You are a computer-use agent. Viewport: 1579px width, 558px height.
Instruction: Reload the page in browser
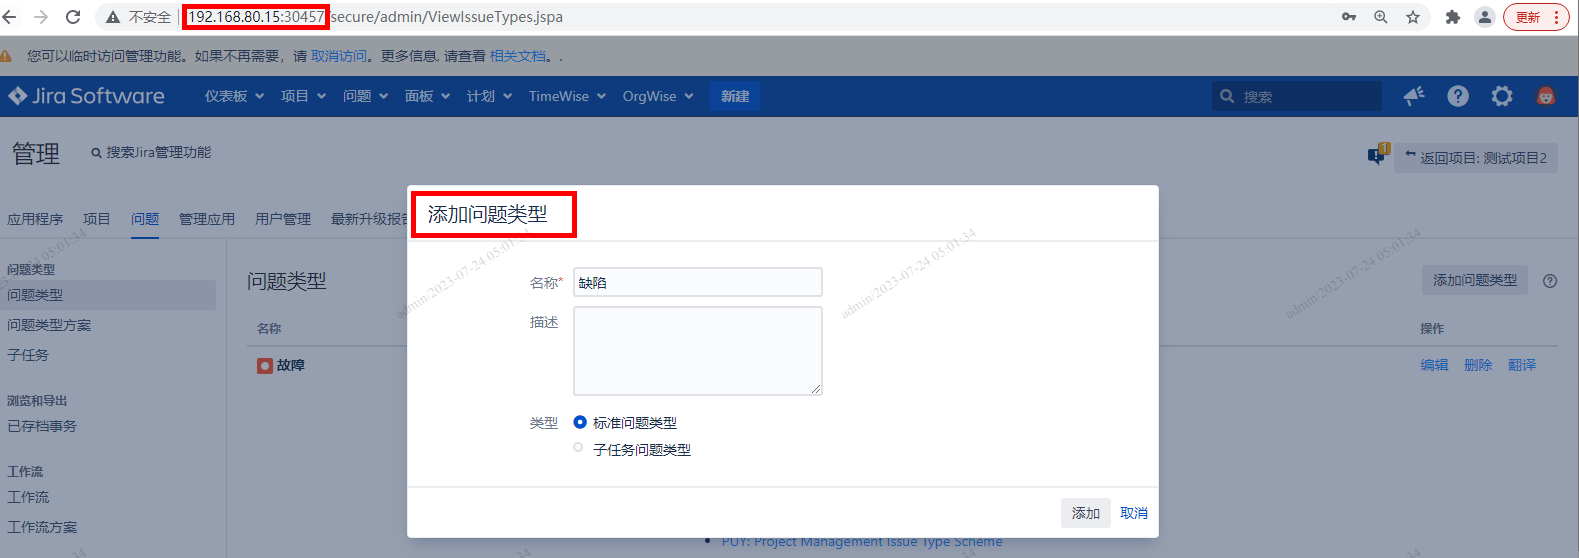tap(73, 17)
